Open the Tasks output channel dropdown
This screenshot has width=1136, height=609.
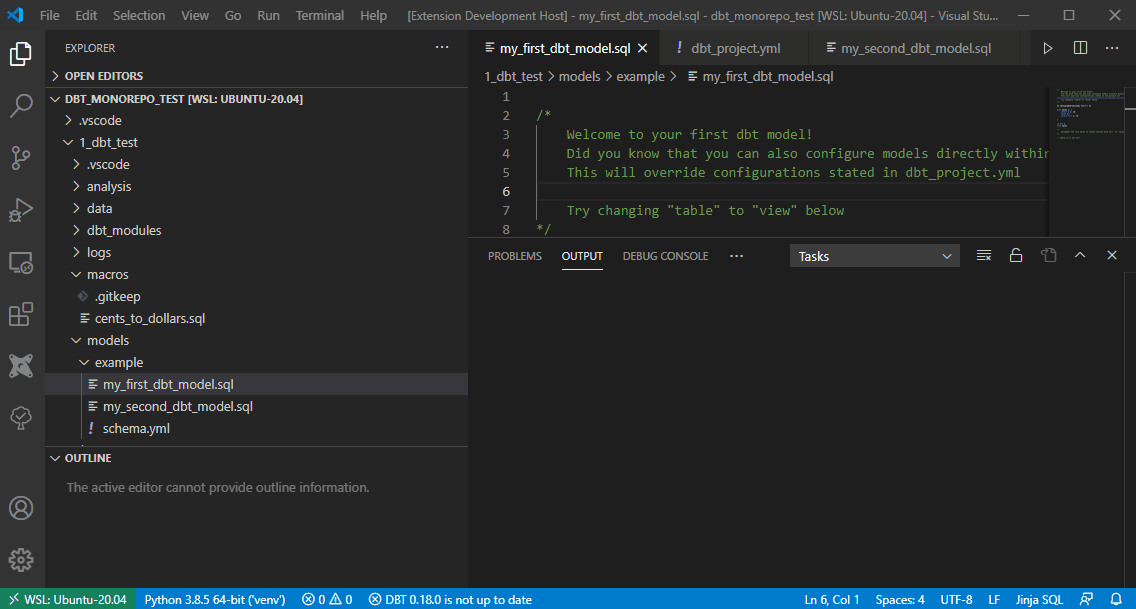click(874, 256)
